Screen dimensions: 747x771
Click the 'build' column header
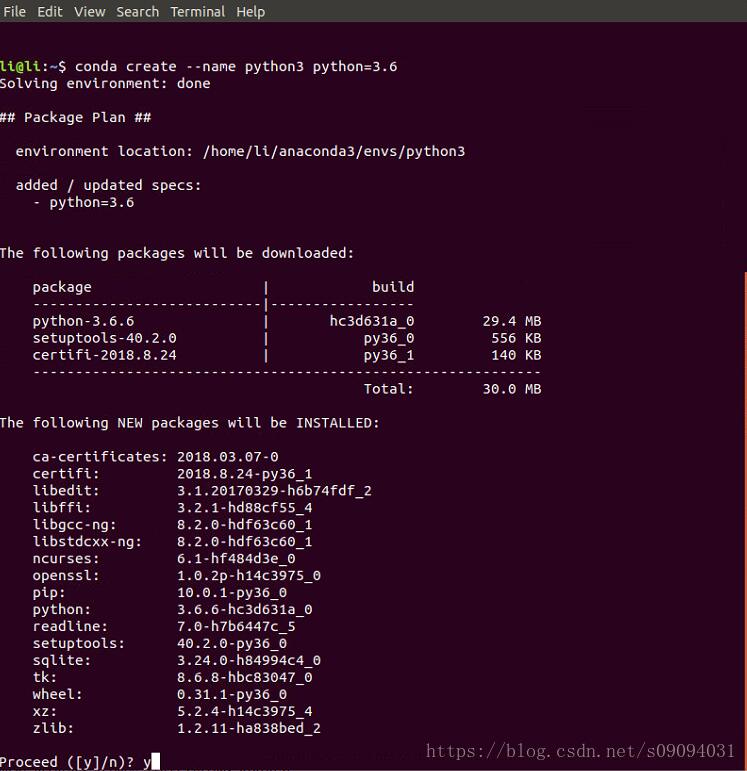click(x=393, y=287)
